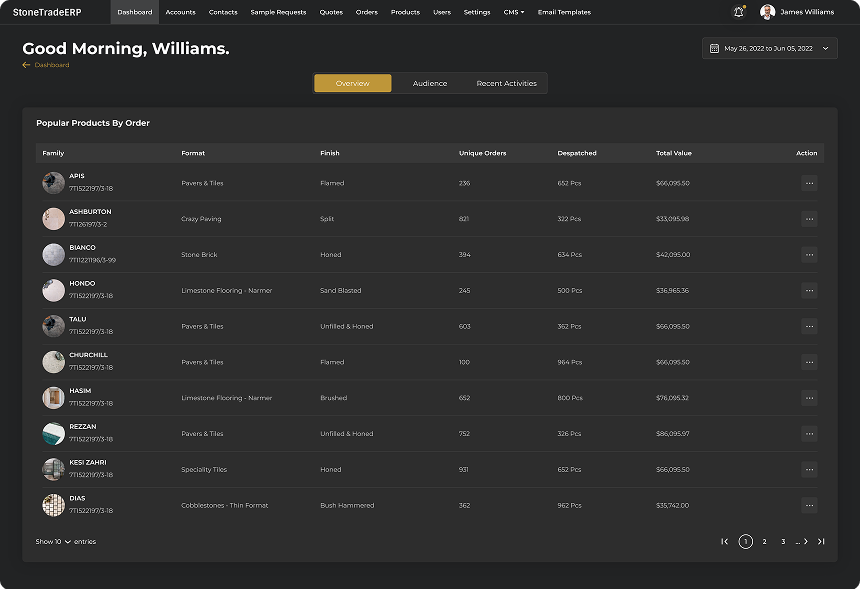Open the Quotes nav item

331,12
